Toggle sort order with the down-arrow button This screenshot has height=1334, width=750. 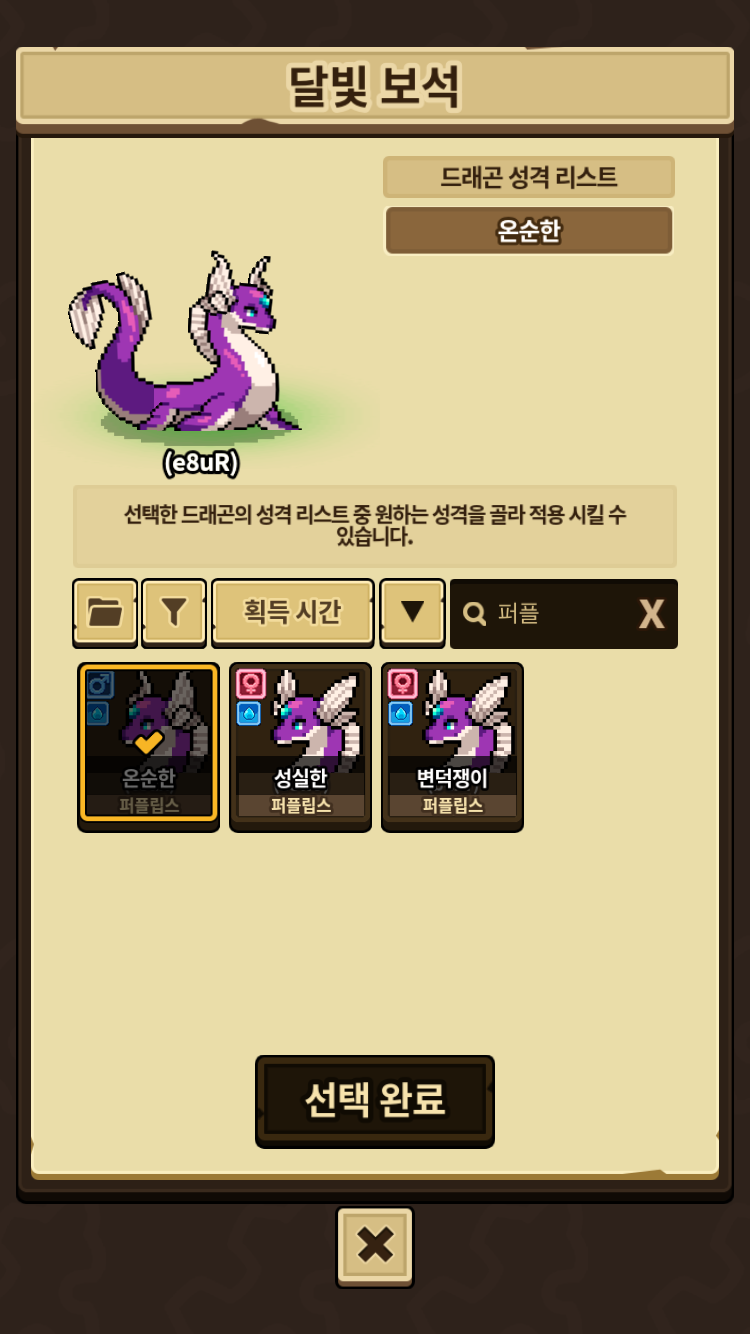coord(413,612)
